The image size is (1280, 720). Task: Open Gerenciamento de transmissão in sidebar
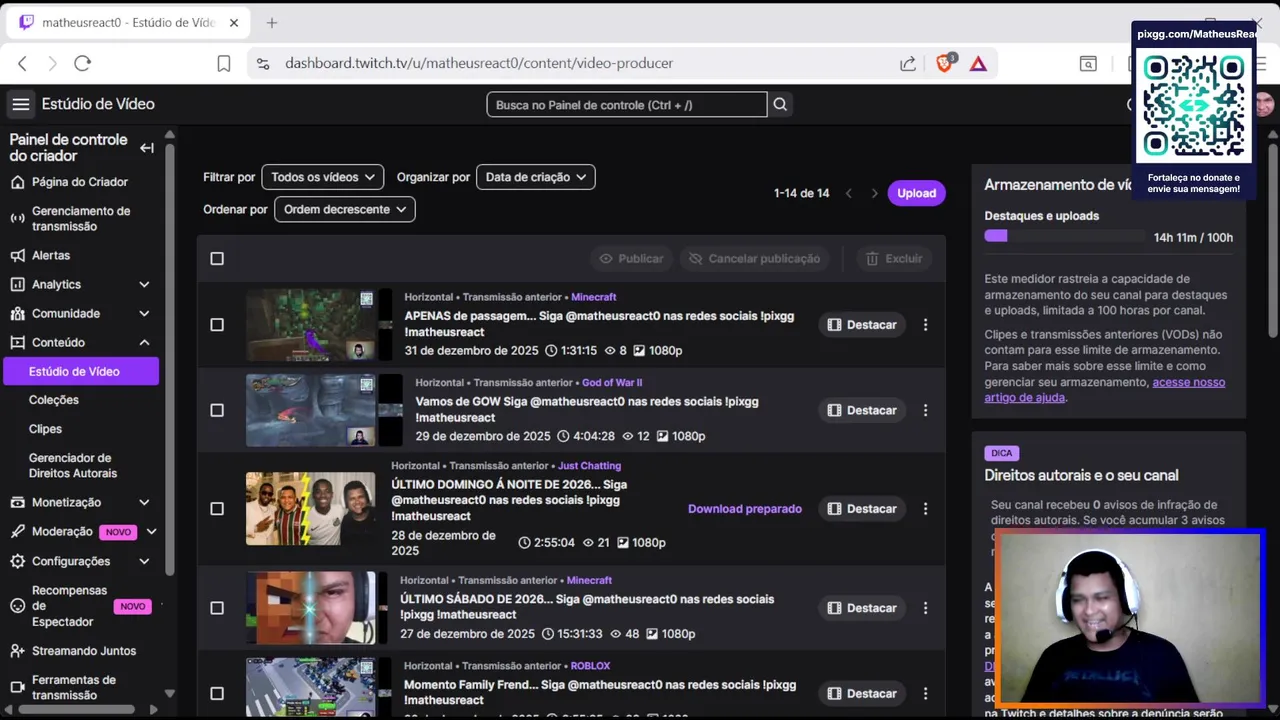pyautogui.click(x=80, y=218)
